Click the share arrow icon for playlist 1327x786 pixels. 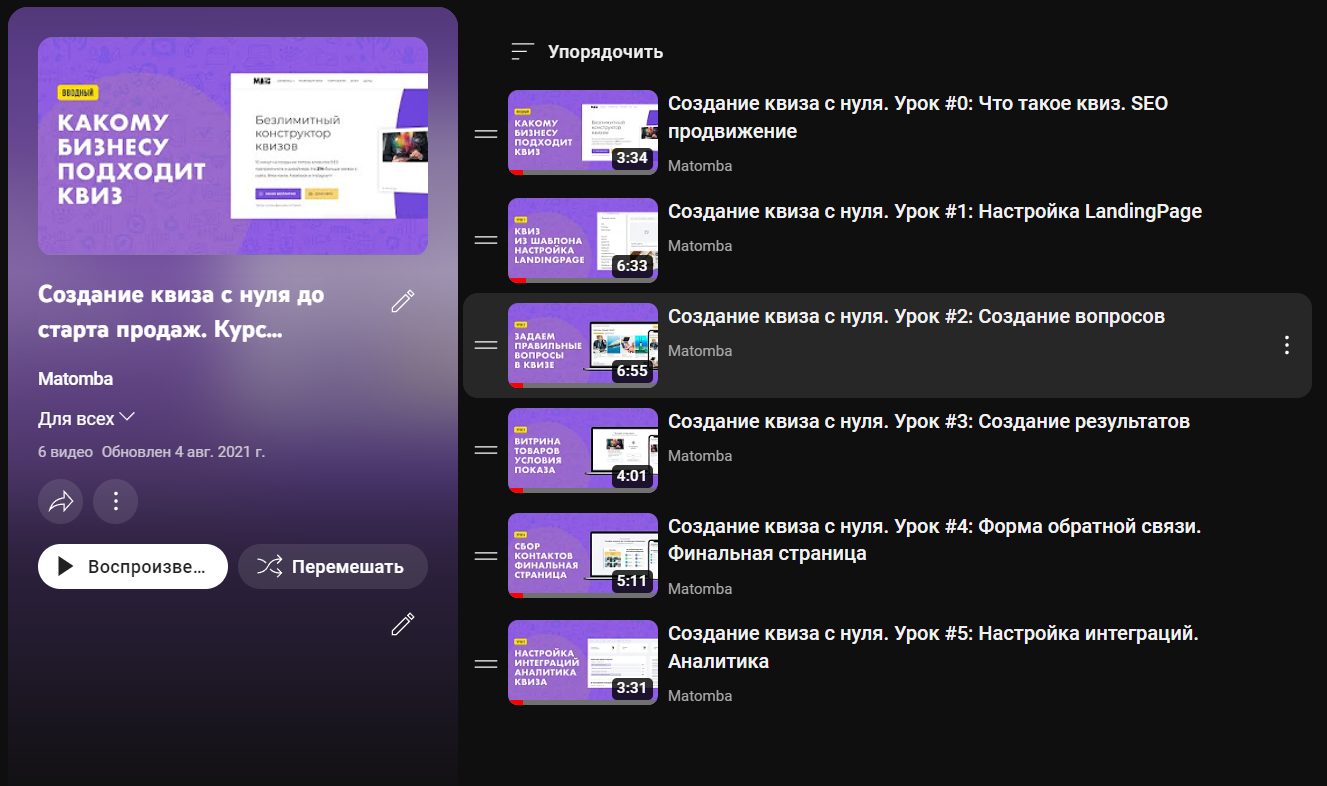tap(61, 502)
